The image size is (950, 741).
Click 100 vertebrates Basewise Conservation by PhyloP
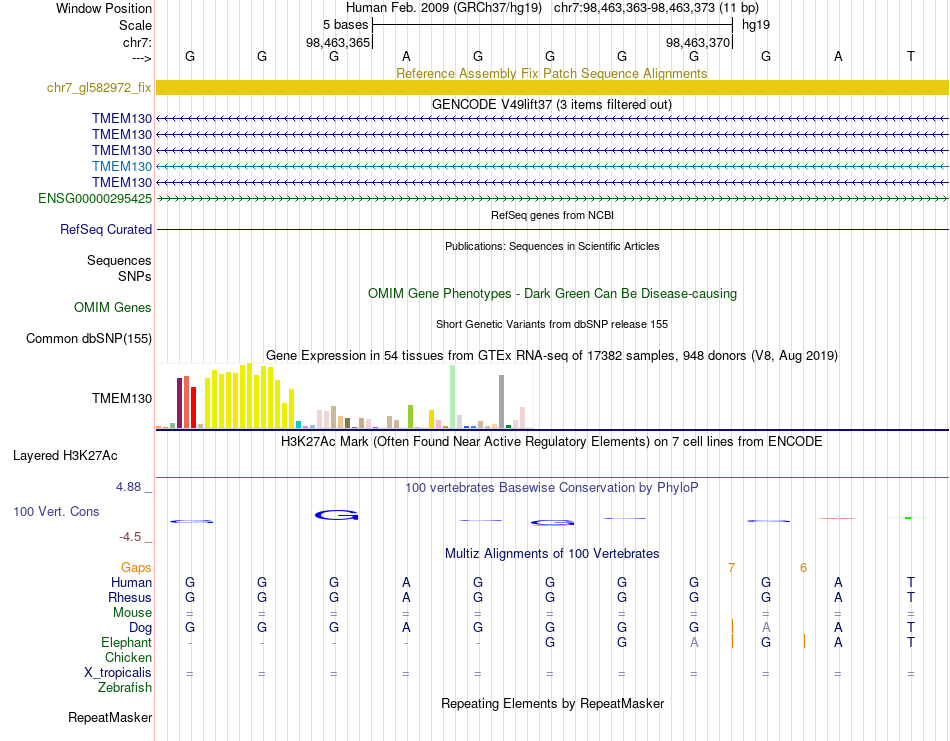tap(552, 487)
